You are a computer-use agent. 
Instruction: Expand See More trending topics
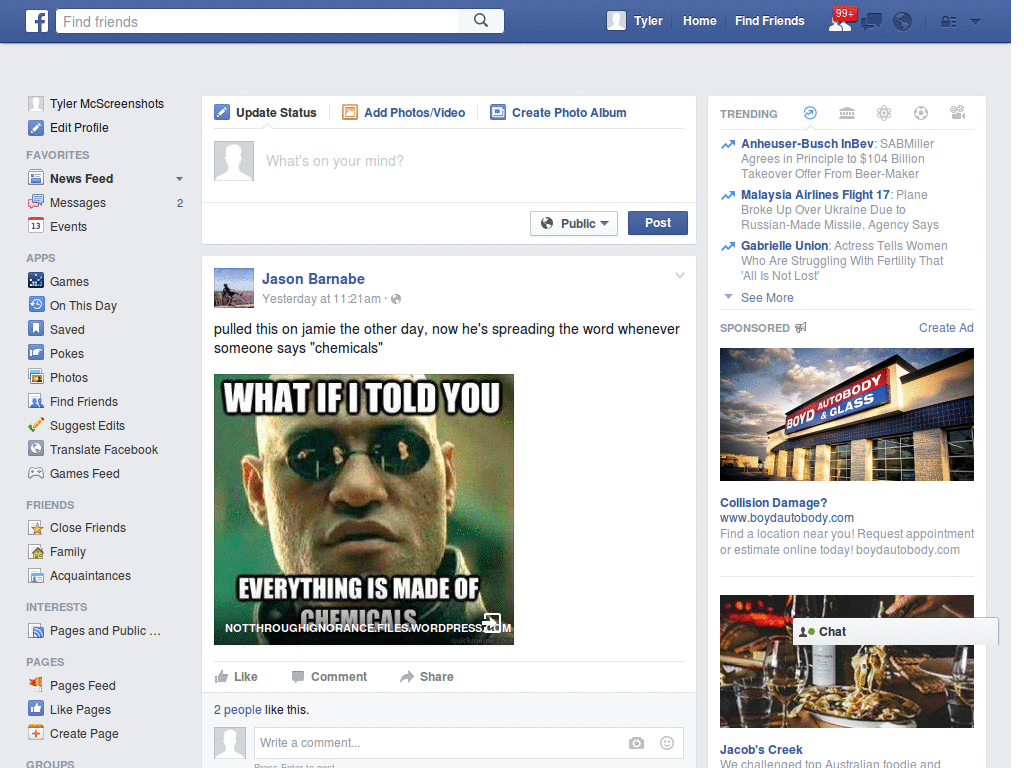click(767, 297)
